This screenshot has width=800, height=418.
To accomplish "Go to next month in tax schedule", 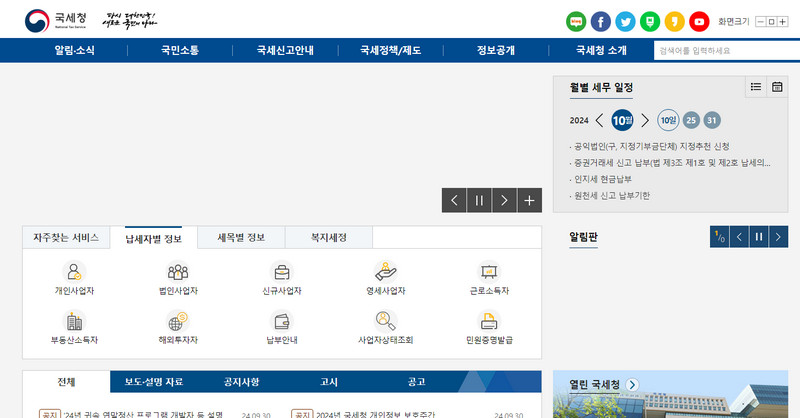I will tap(645, 120).
